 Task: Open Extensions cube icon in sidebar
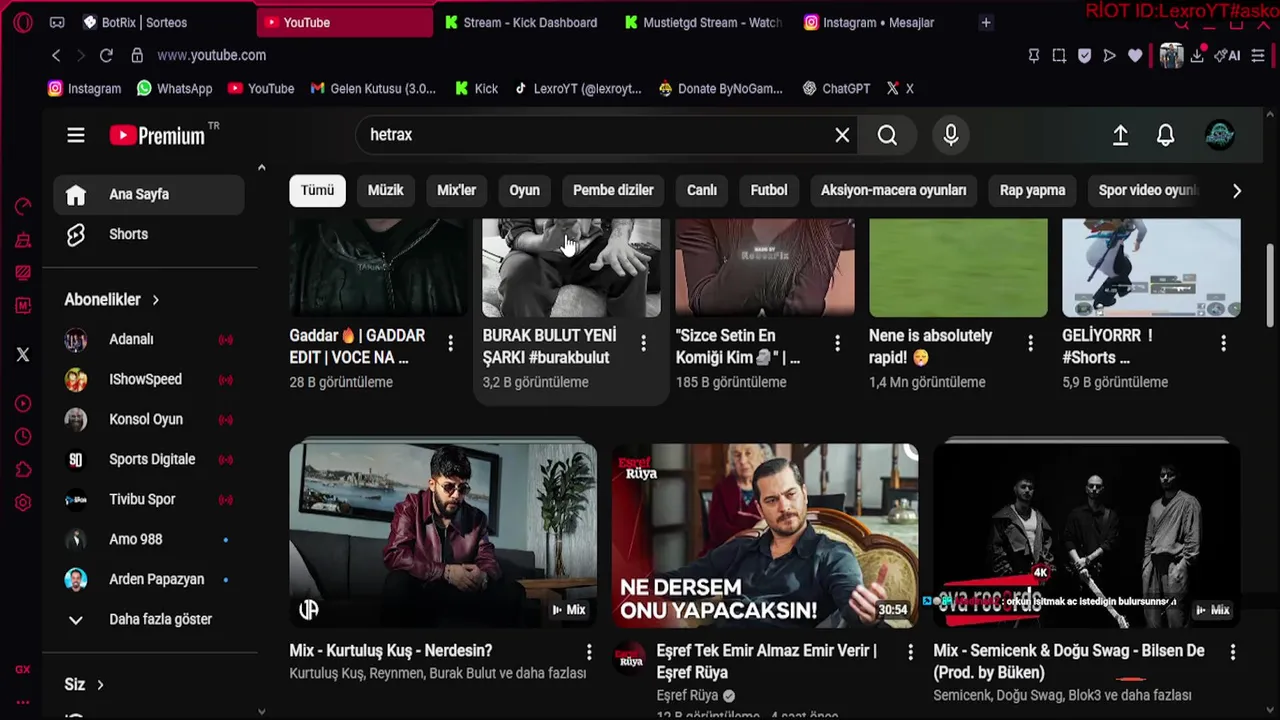pyautogui.click(x=23, y=470)
